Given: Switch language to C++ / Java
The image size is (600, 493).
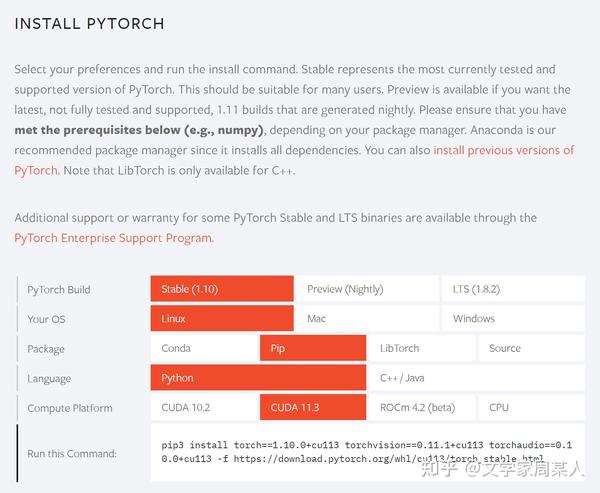Looking at the screenshot, I should pyautogui.click(x=476, y=378).
